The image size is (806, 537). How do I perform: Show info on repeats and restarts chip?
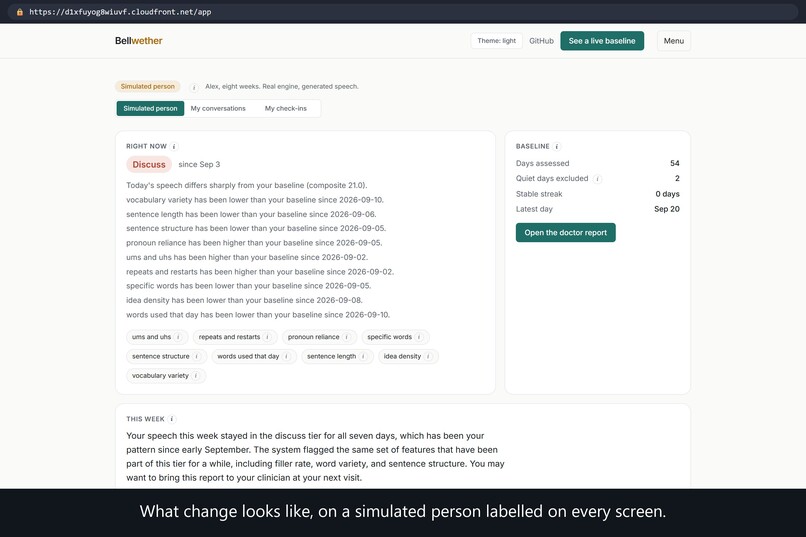click(x=267, y=337)
